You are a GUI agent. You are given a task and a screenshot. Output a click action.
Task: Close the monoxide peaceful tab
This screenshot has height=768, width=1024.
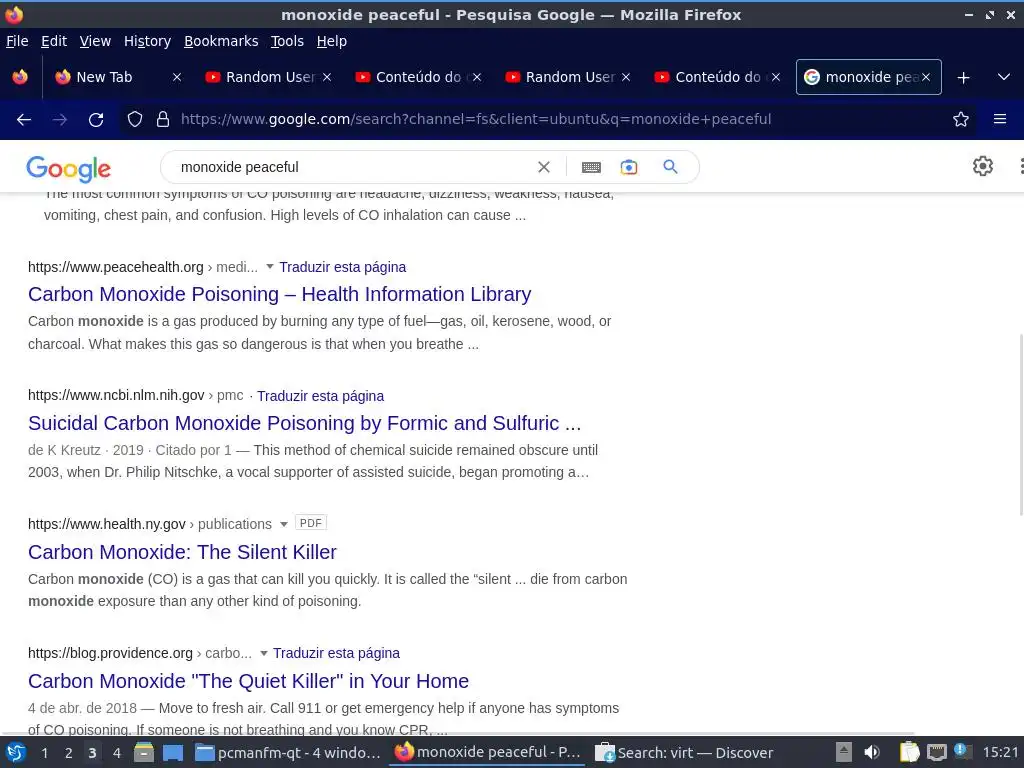tap(925, 77)
